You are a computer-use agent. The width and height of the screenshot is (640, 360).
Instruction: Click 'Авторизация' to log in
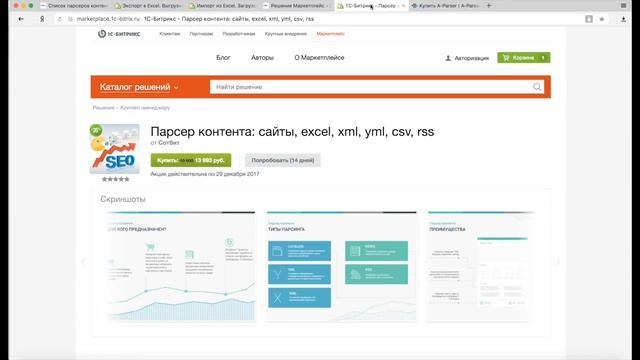[x=467, y=58]
